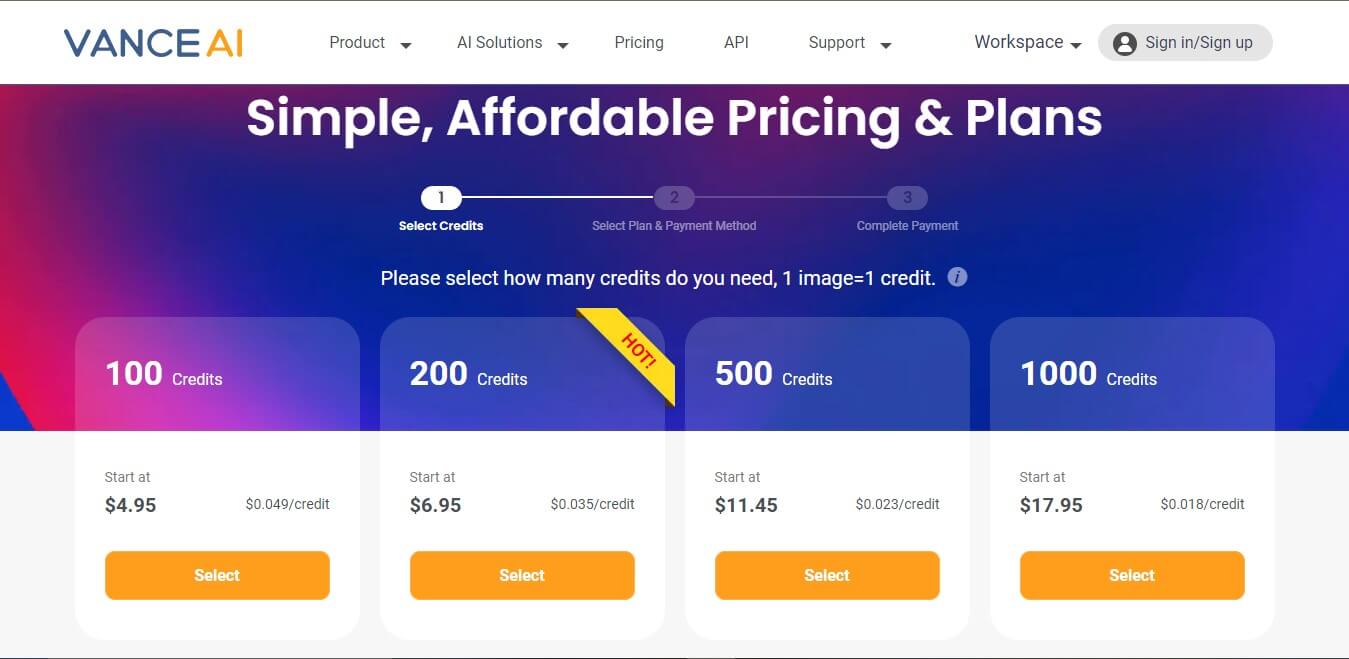Expand the Product dropdown arrow
Screen dimensions: 1349x659
406,45
